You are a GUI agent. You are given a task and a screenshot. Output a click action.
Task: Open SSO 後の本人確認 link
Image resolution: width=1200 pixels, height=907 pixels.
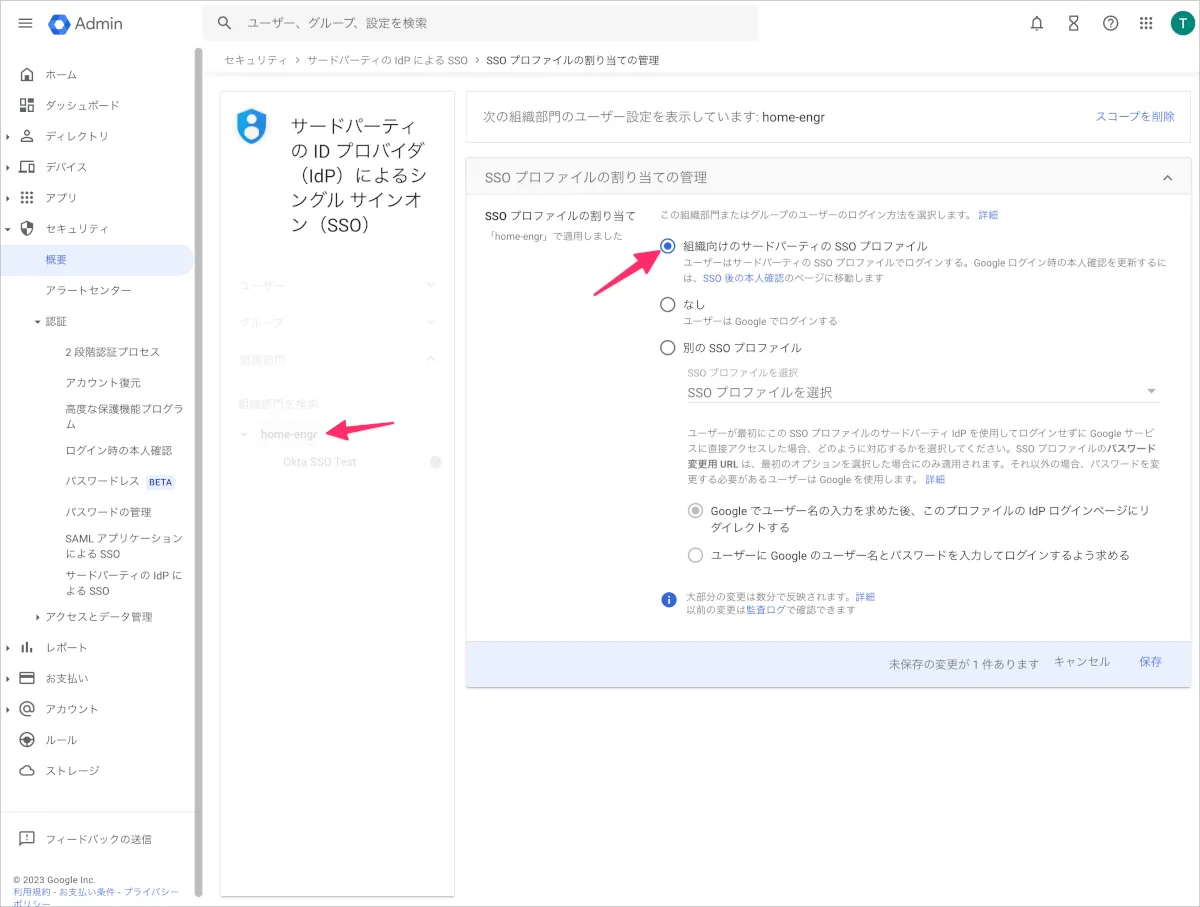tap(743, 278)
